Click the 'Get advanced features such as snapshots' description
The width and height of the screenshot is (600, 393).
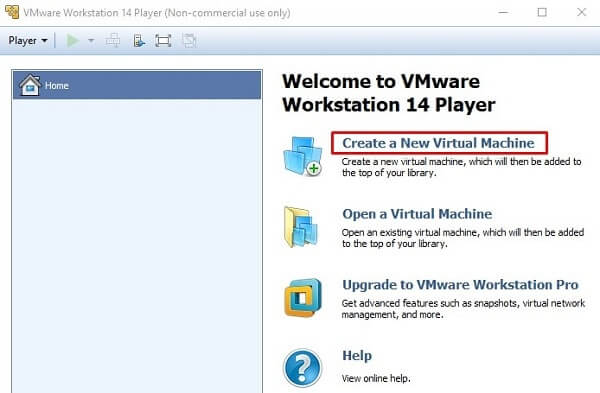[463, 309]
